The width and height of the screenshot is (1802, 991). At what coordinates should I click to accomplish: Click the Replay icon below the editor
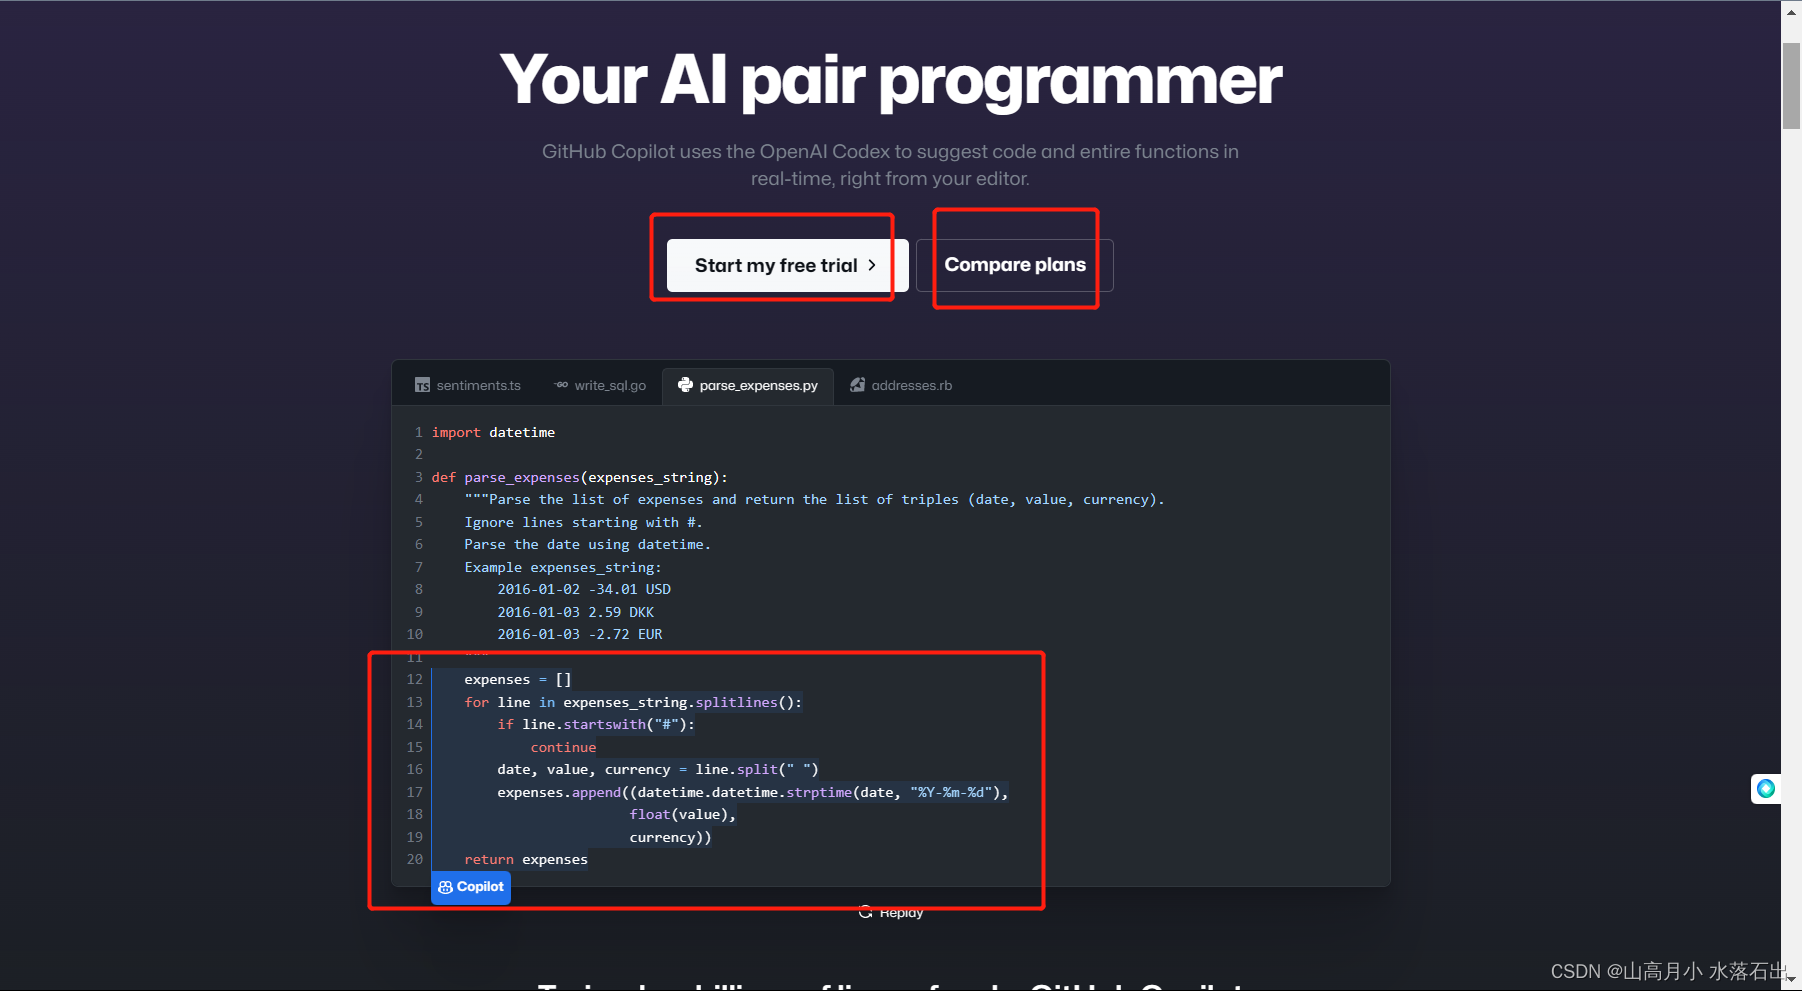(866, 912)
